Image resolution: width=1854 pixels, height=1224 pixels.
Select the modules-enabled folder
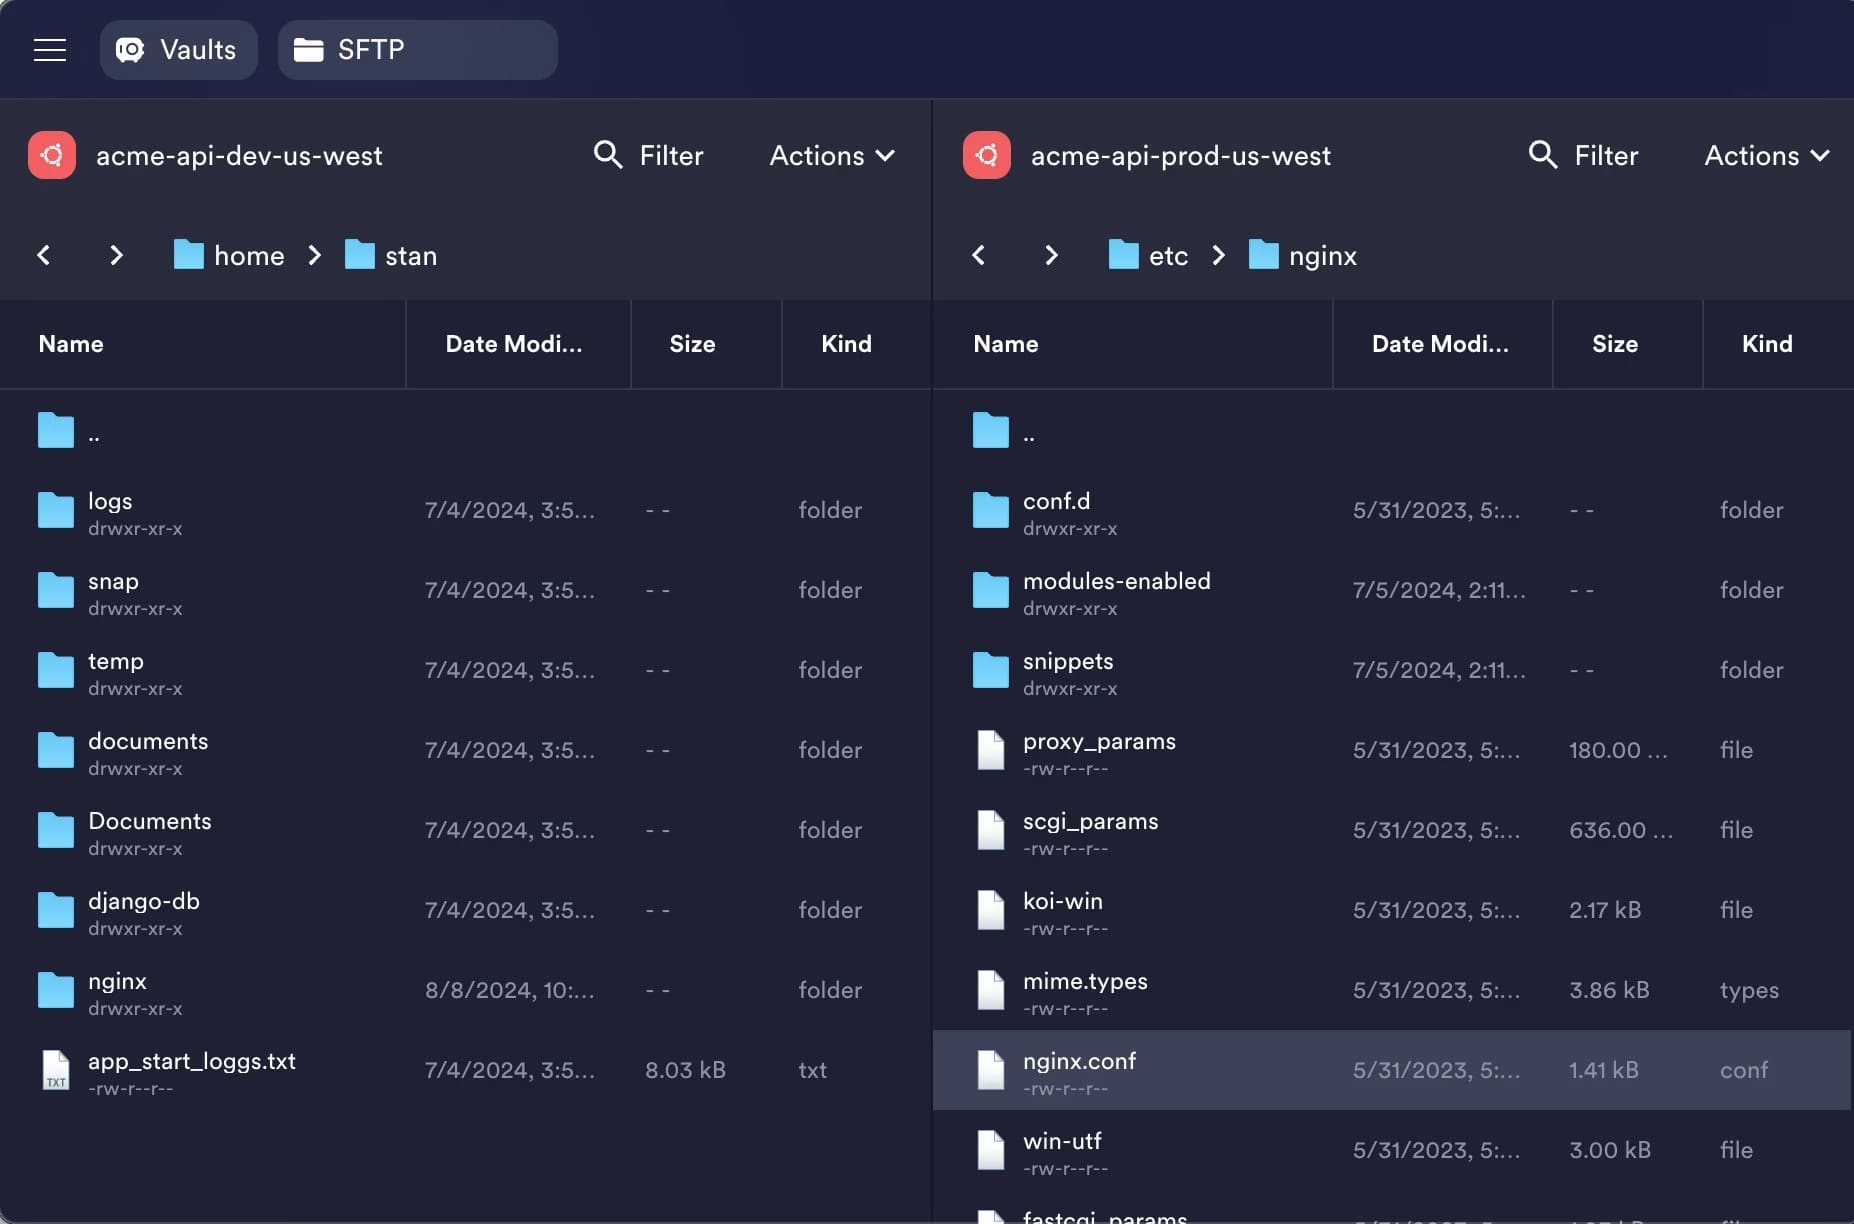point(1392,590)
